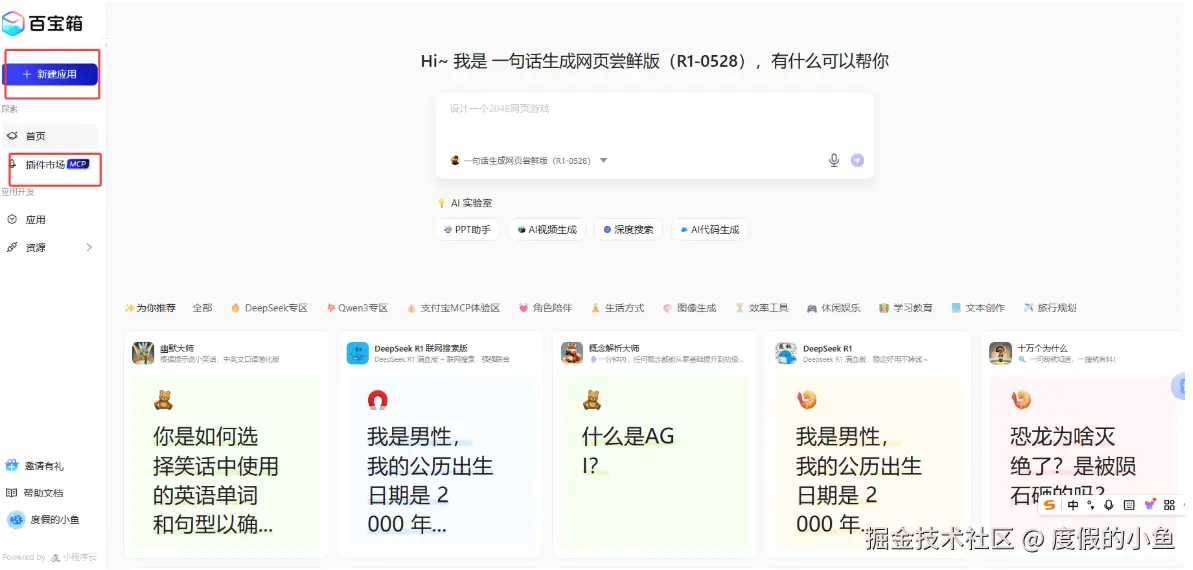Toggle the 中 Chinese input mode indicator
Viewport: 1193px width, 570px height.
[1073, 505]
